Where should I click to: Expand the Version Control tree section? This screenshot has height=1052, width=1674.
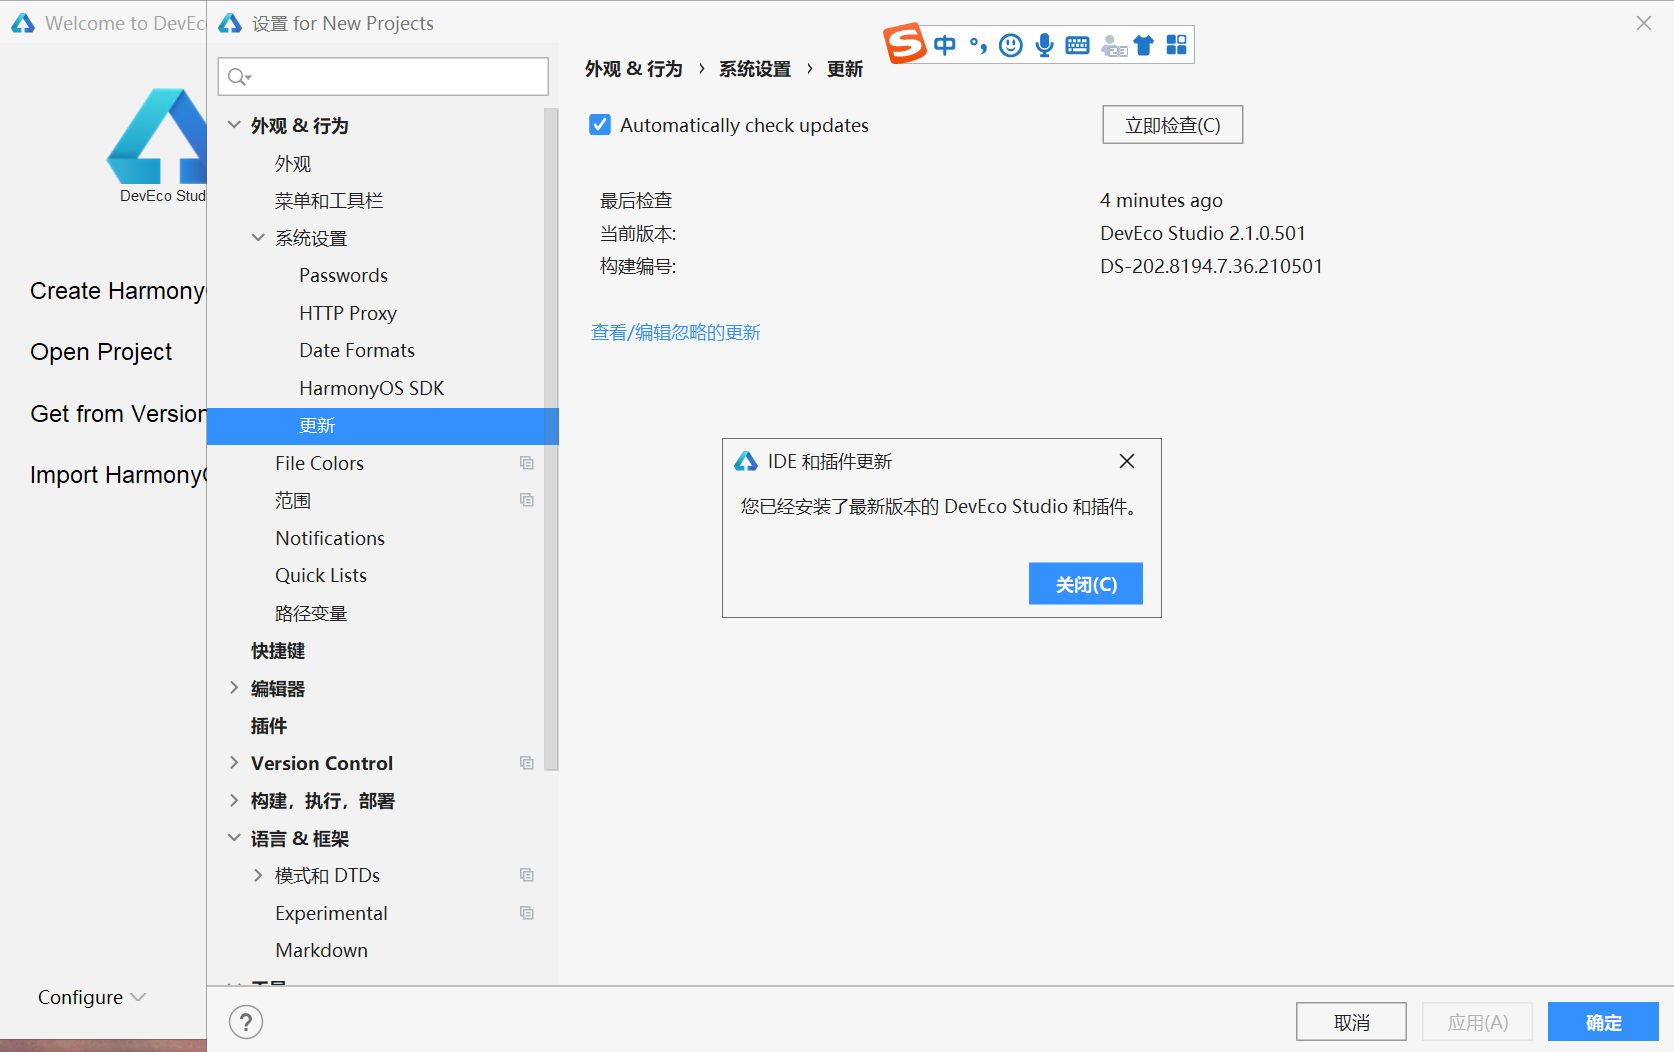tap(234, 763)
